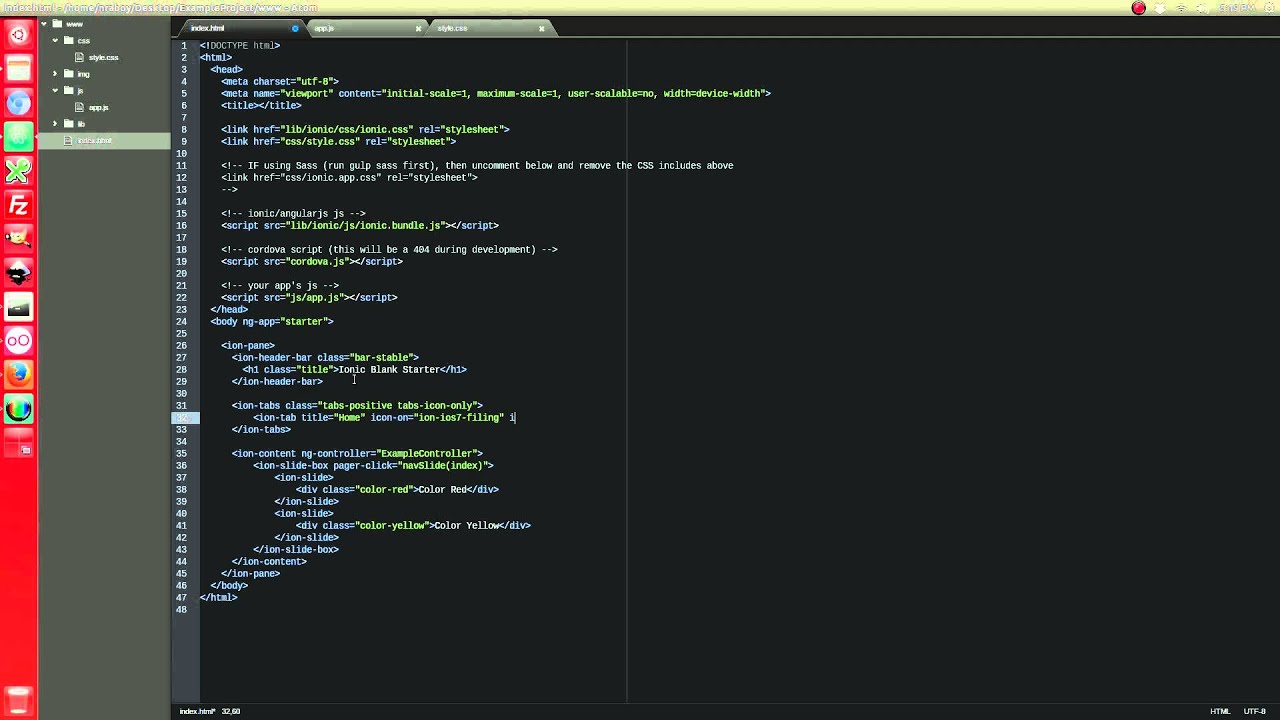
Task: Launch Firefox from the dock
Action: 18,375
